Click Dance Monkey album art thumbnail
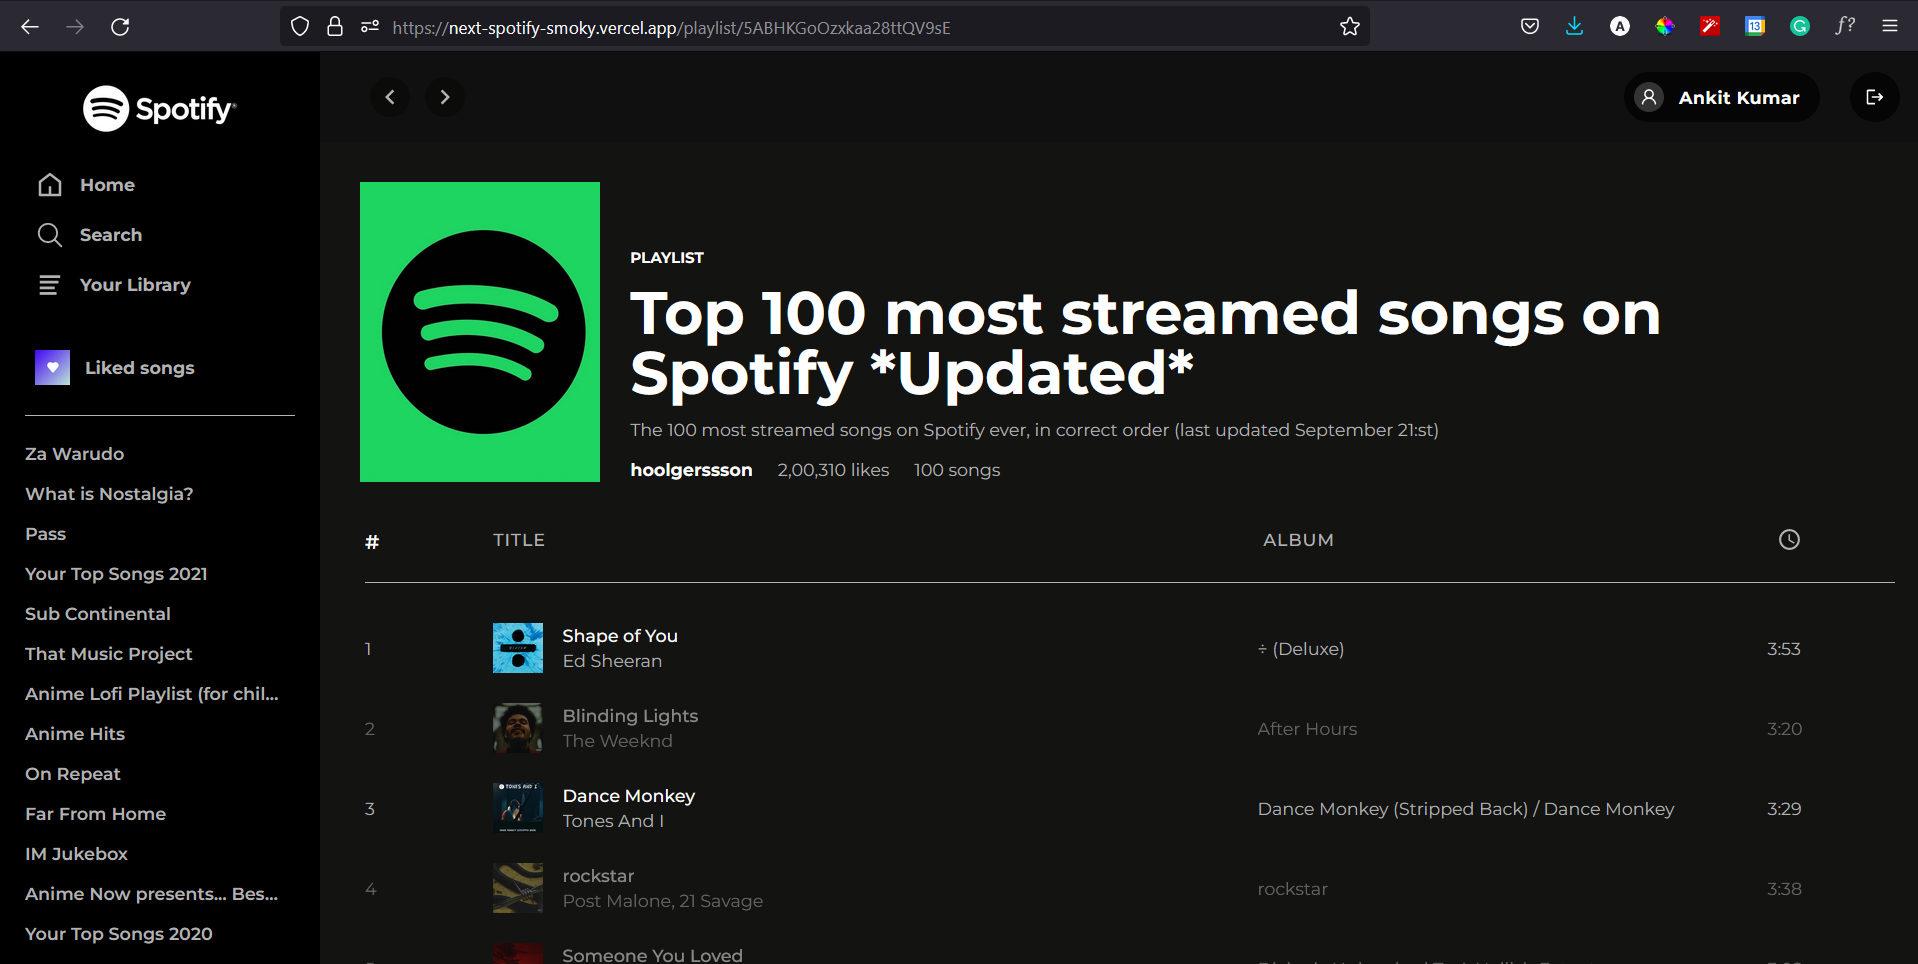 pos(518,808)
